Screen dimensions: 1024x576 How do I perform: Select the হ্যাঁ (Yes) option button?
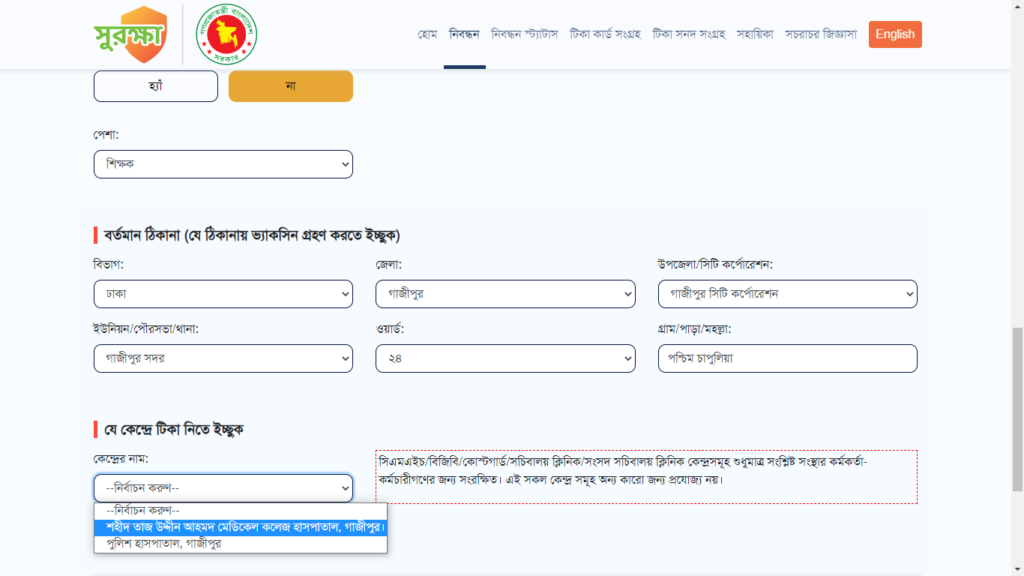point(155,86)
